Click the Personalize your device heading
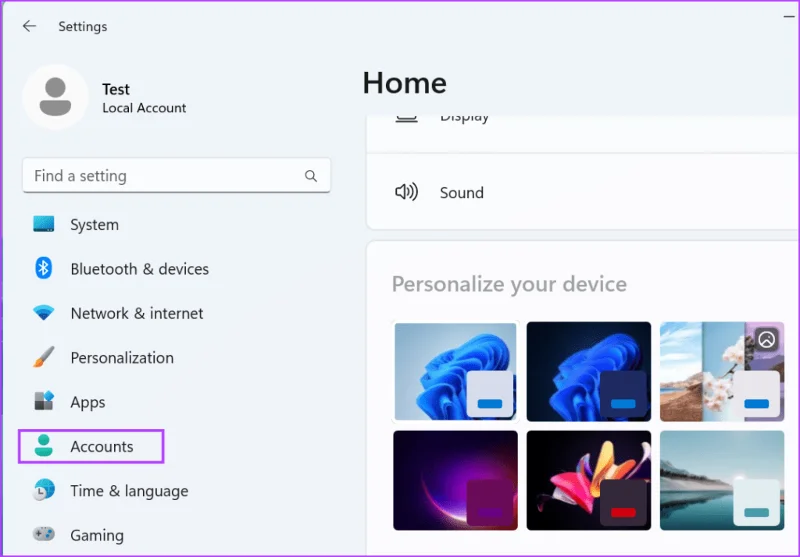The image size is (800, 557). tap(509, 284)
